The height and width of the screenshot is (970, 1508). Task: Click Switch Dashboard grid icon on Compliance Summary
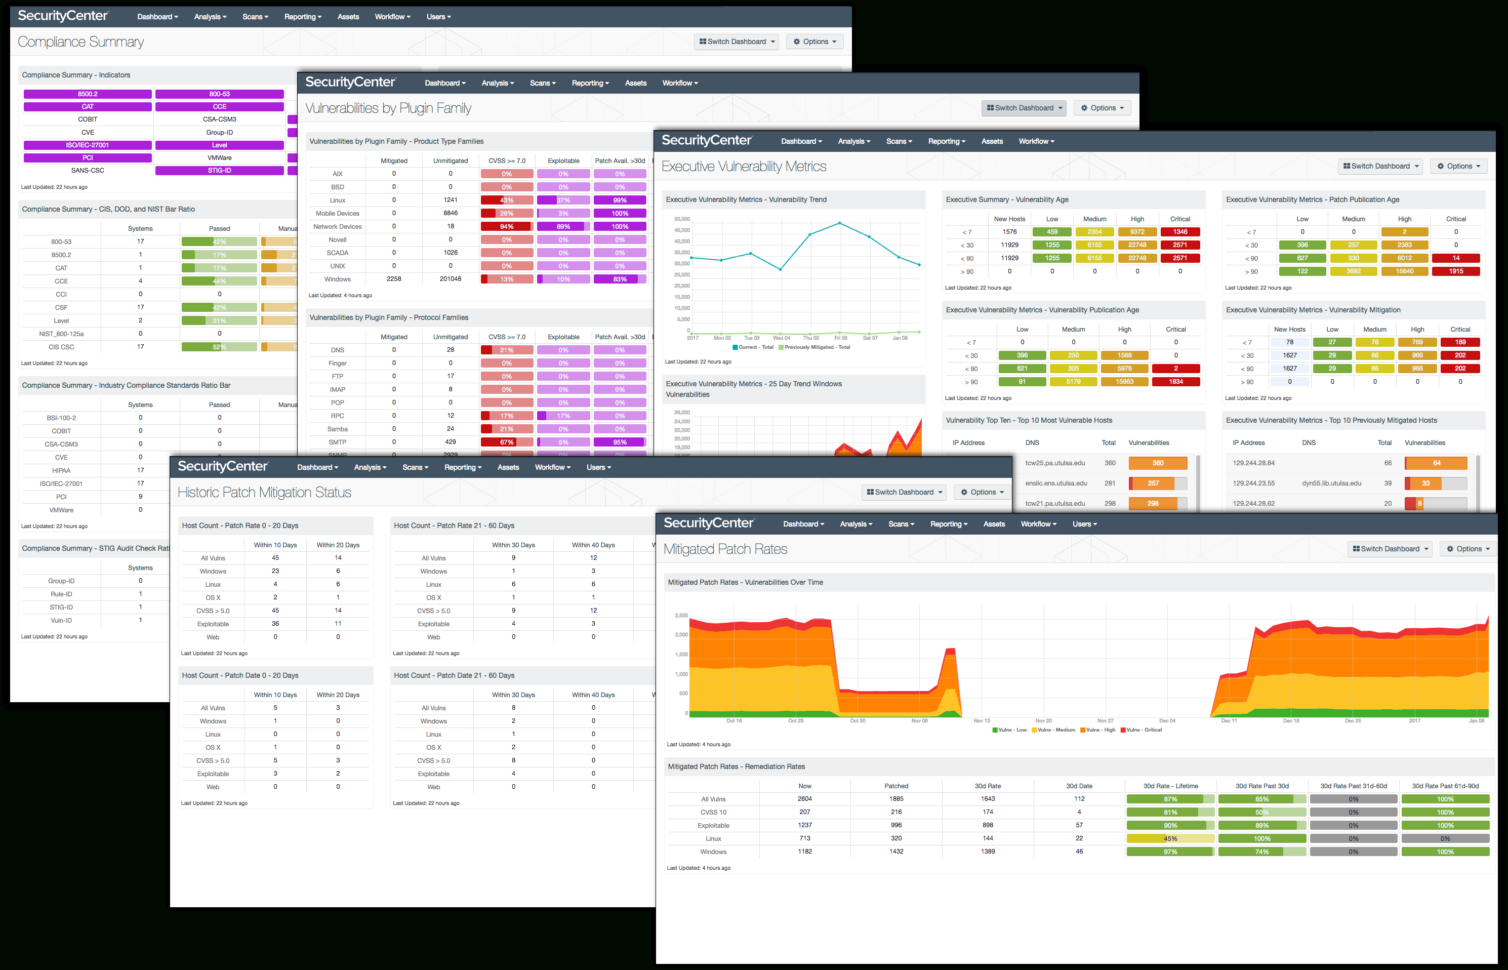(703, 42)
